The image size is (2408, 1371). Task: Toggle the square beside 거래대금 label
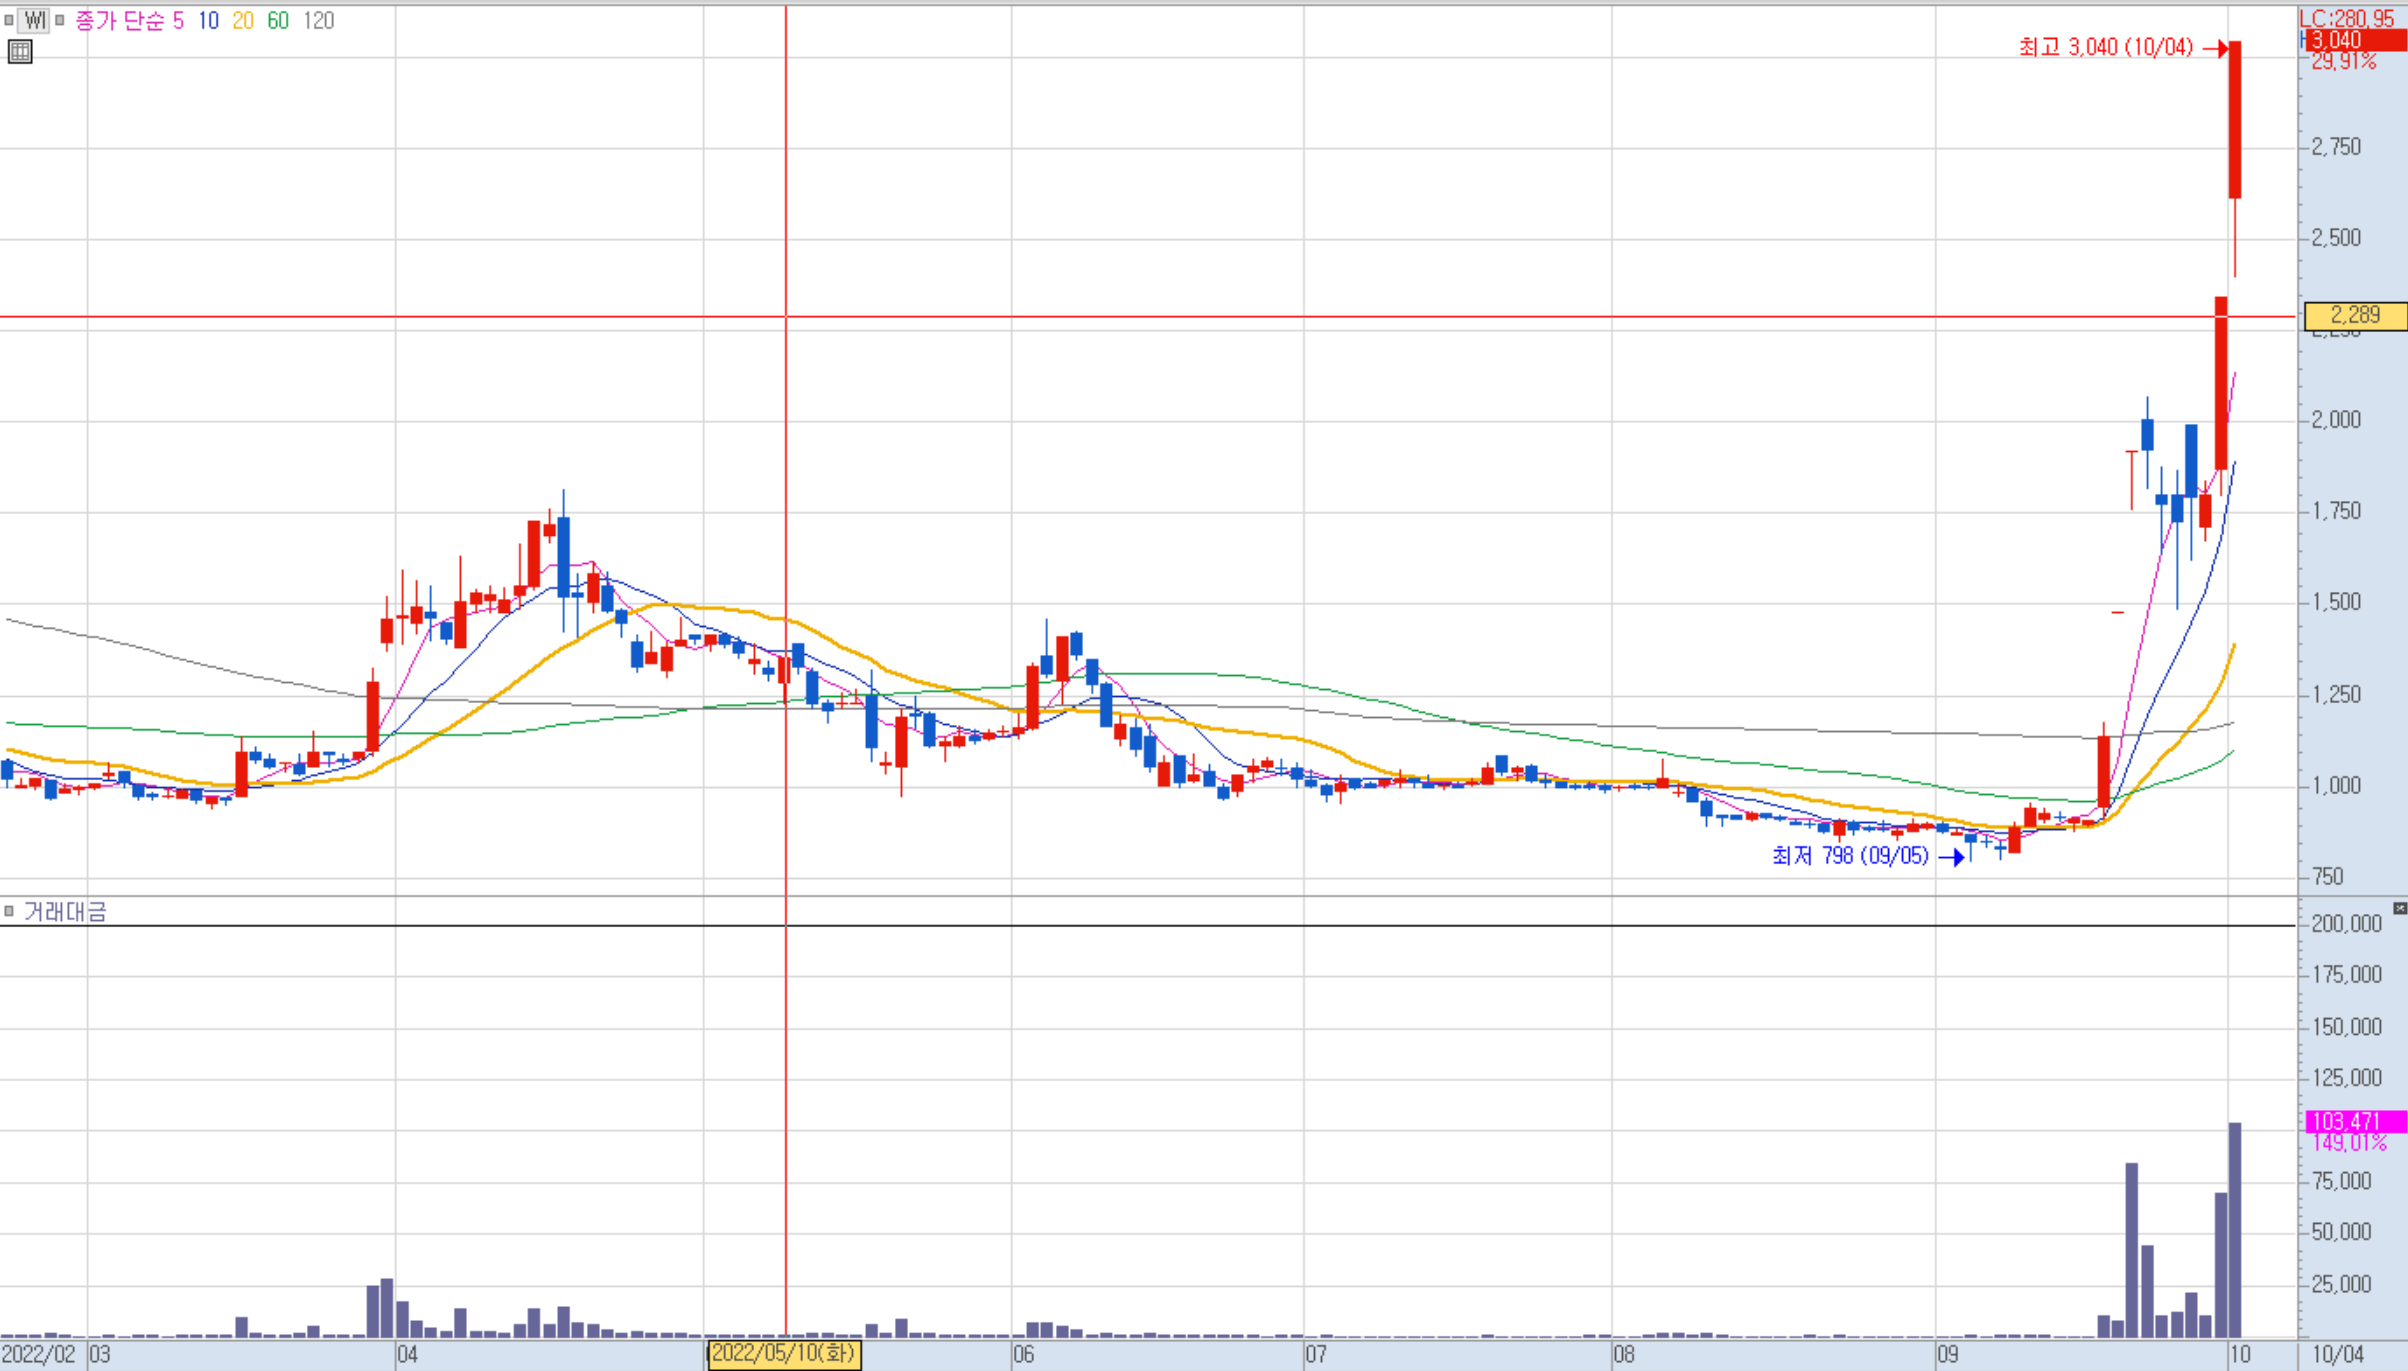pos(9,911)
